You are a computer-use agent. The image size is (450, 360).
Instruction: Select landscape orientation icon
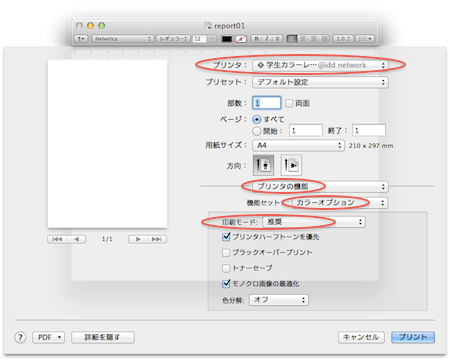pyautogui.click(x=291, y=165)
